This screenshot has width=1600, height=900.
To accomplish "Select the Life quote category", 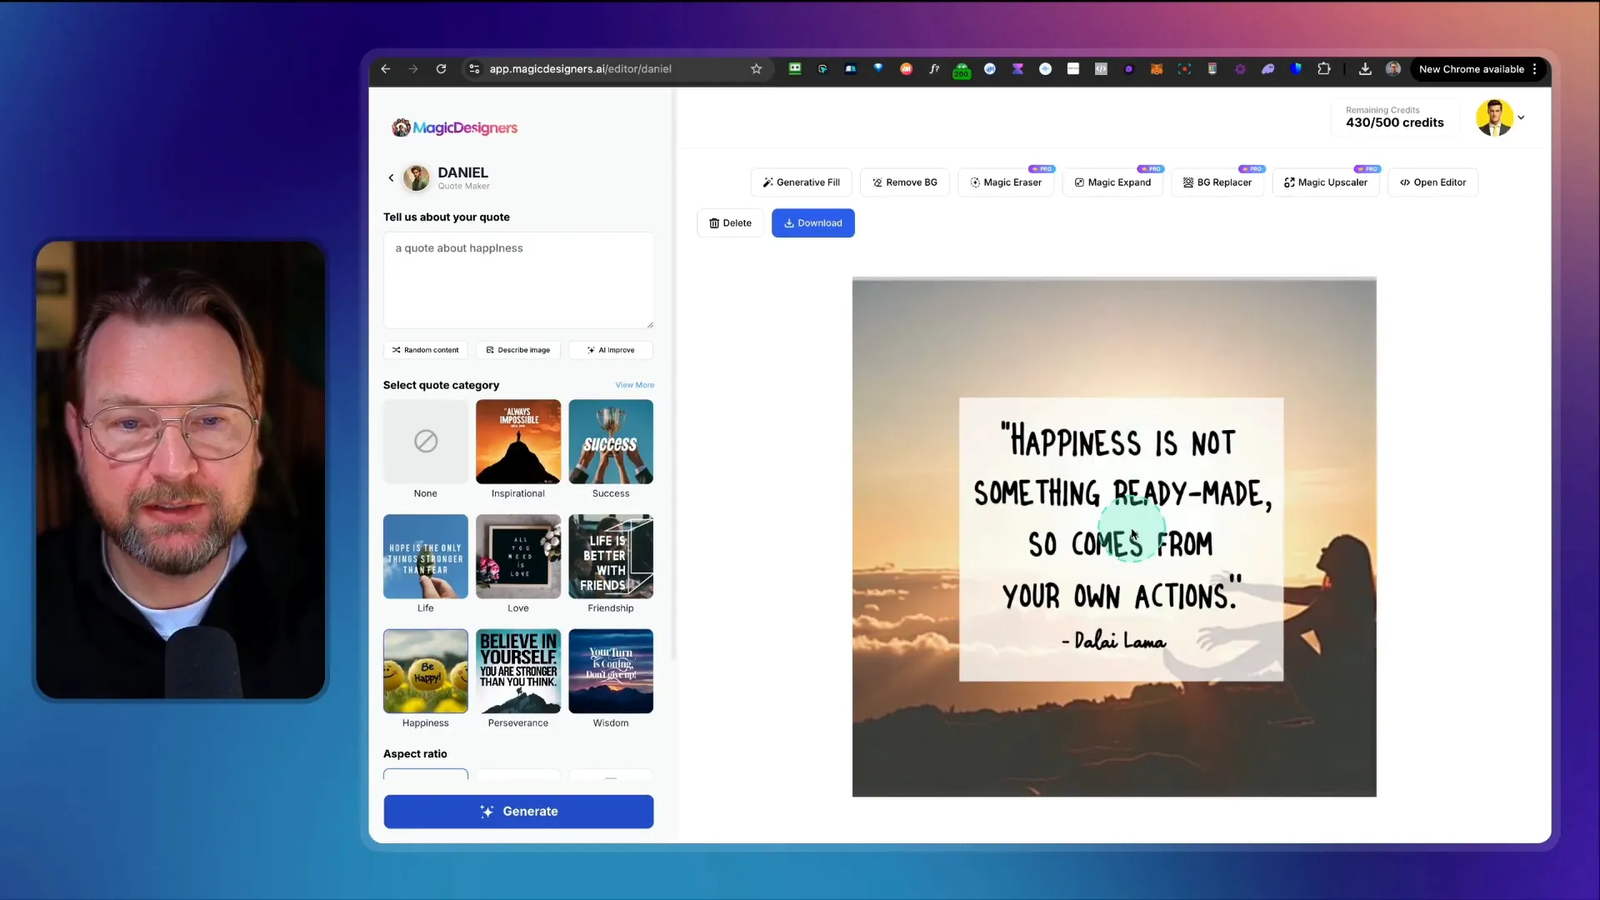I will pyautogui.click(x=426, y=556).
